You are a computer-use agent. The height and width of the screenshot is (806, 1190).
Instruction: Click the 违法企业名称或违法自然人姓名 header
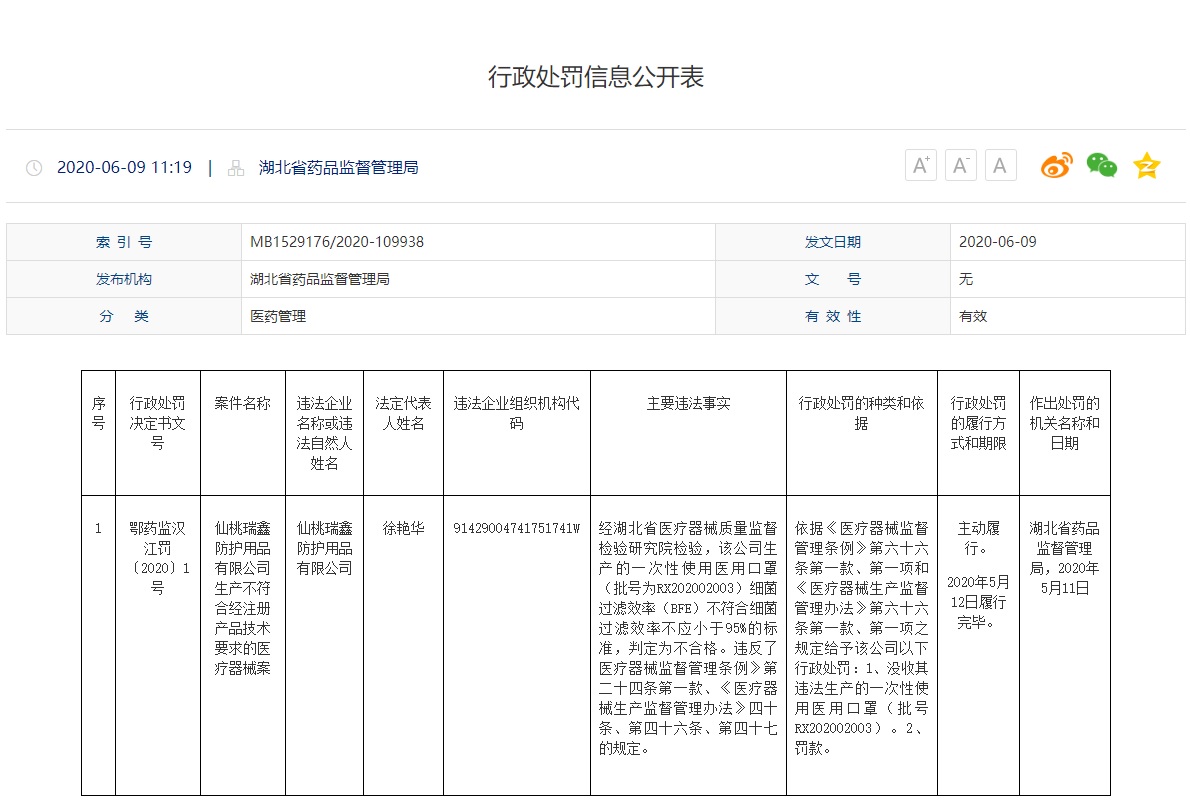(x=325, y=433)
